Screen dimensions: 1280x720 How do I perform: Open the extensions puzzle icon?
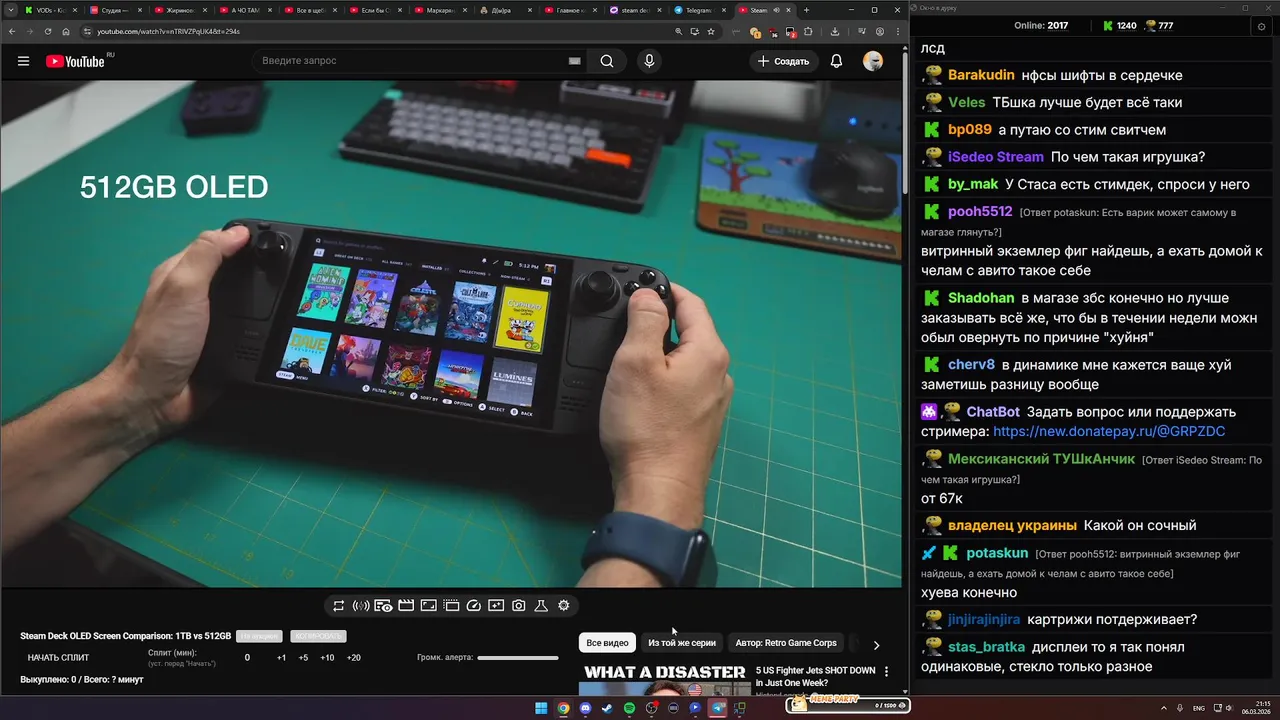point(809,31)
